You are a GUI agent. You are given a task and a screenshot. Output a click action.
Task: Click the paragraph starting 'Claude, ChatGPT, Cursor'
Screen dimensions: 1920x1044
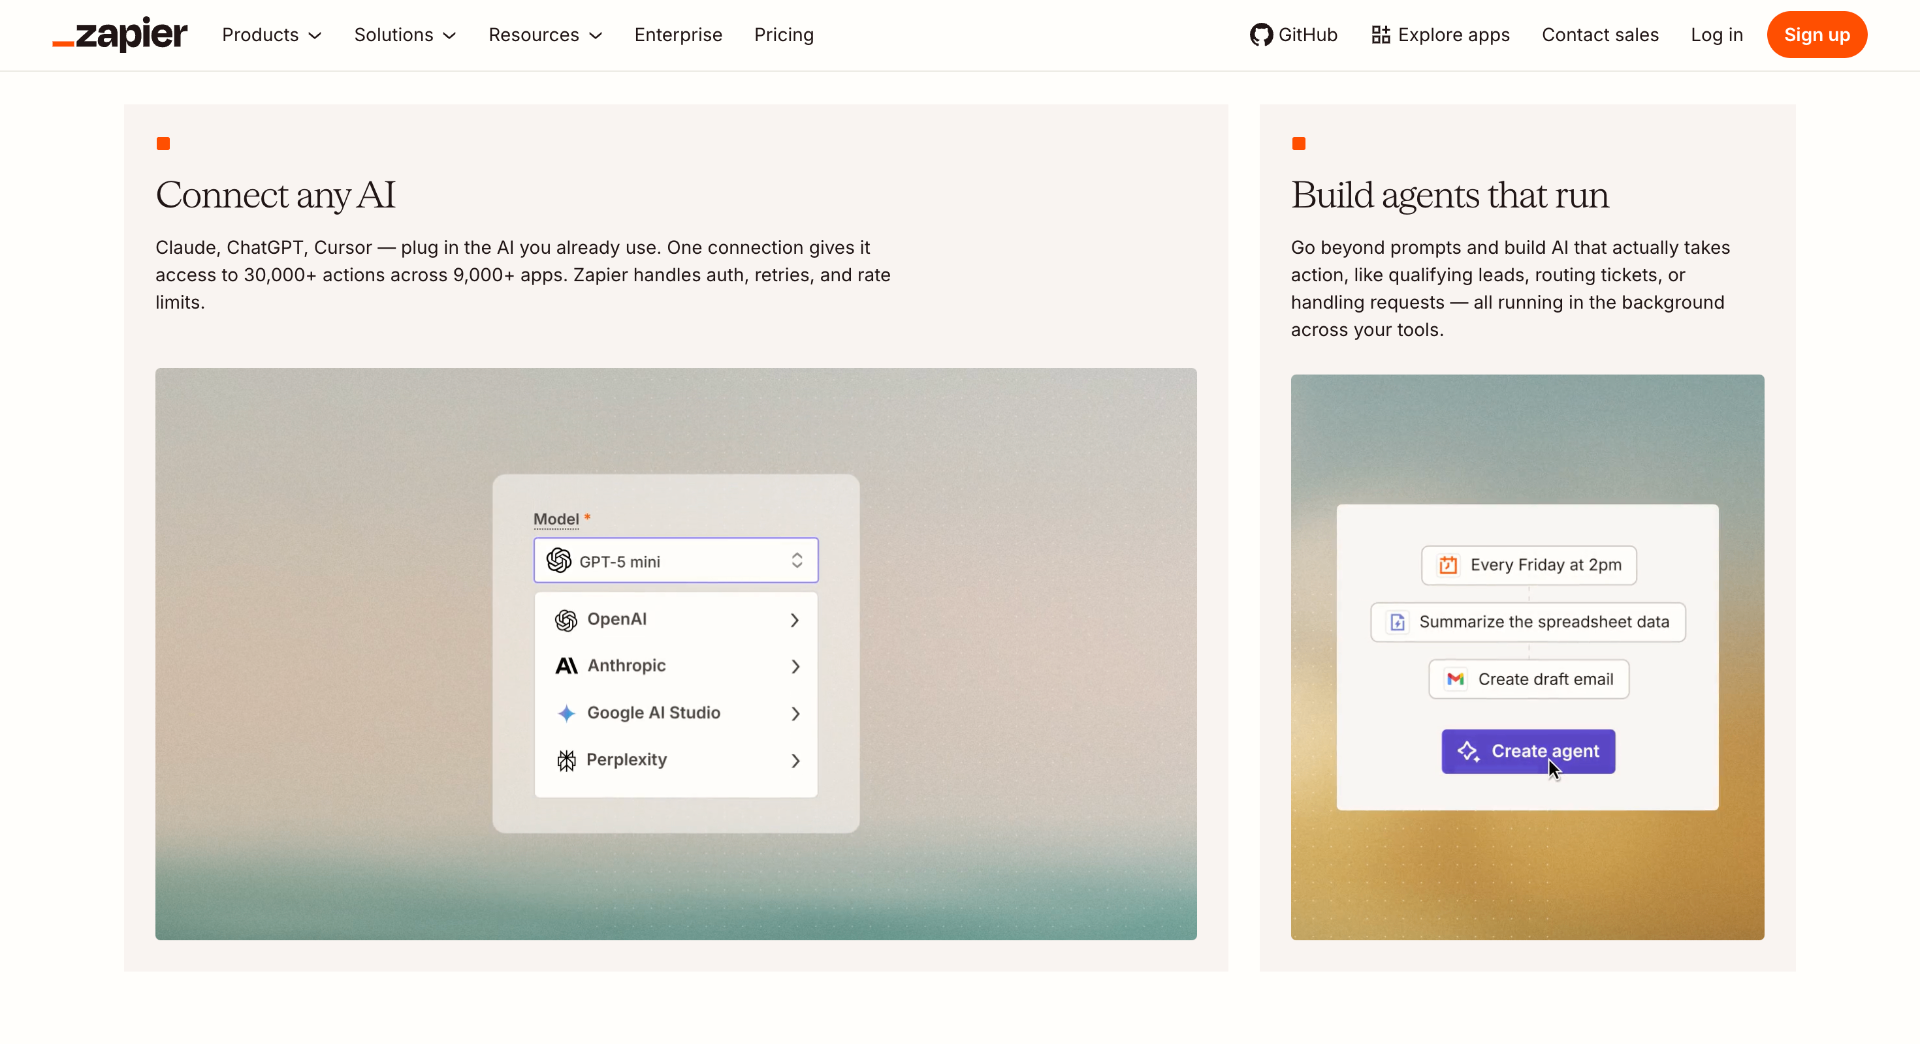click(x=523, y=275)
